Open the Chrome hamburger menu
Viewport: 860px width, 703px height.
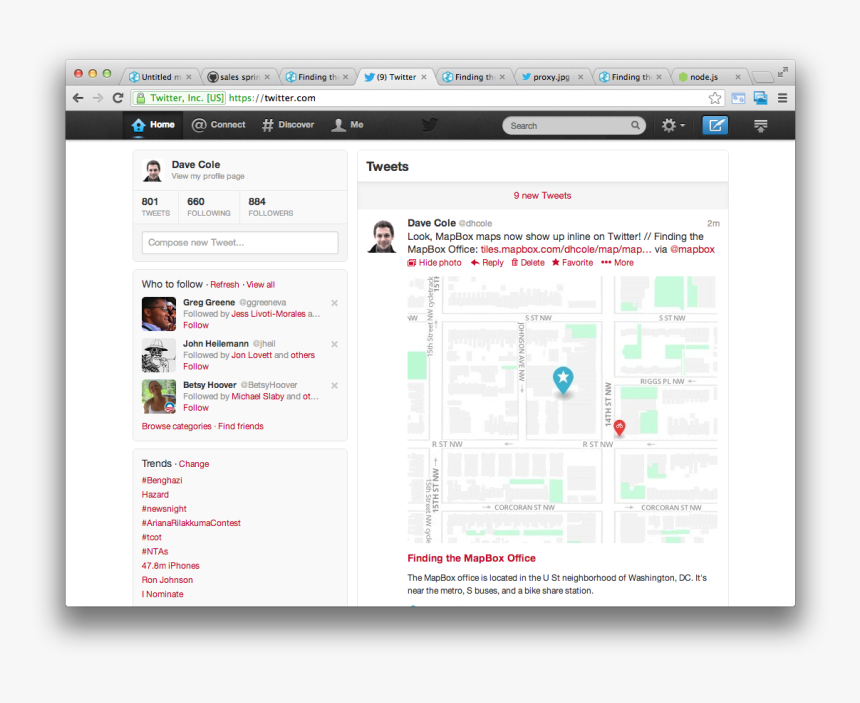click(x=783, y=98)
